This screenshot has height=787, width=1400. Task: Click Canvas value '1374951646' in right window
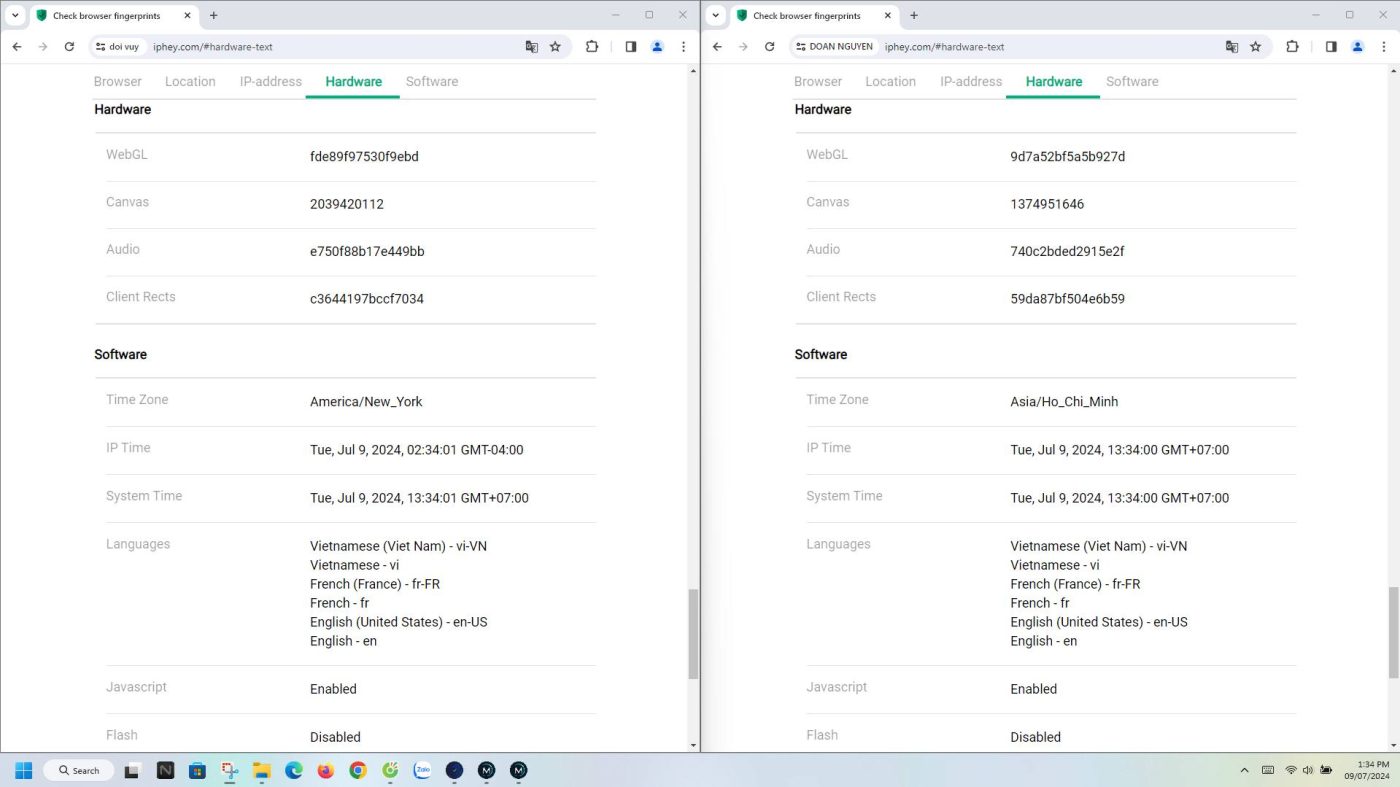point(1047,204)
